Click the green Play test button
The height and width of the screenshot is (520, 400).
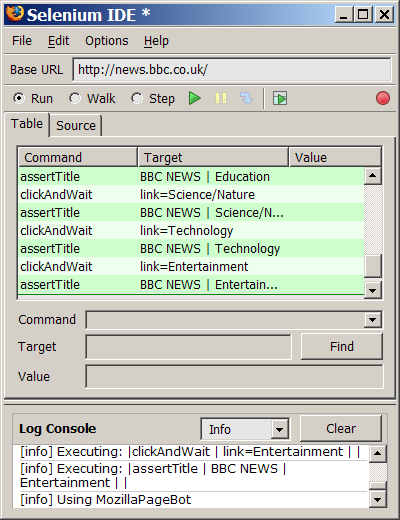pyautogui.click(x=195, y=98)
